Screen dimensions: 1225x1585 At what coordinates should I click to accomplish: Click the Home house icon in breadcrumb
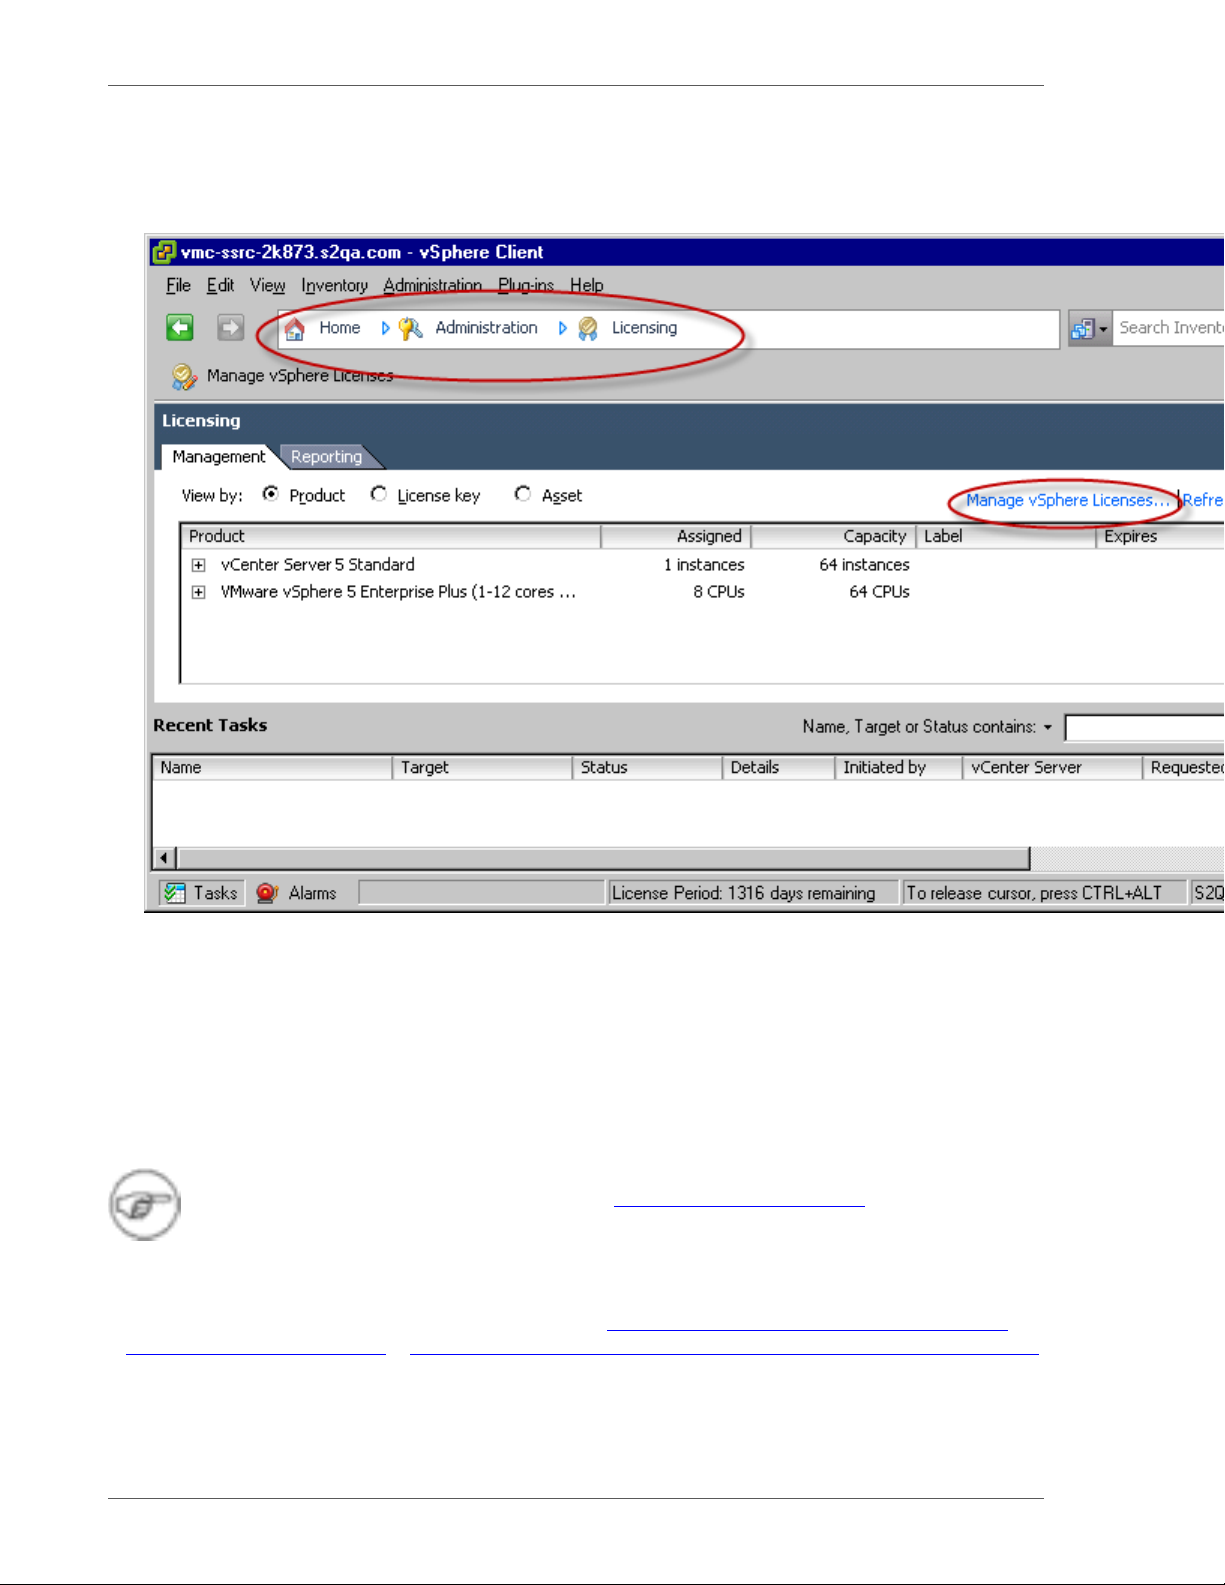pyautogui.click(x=295, y=328)
